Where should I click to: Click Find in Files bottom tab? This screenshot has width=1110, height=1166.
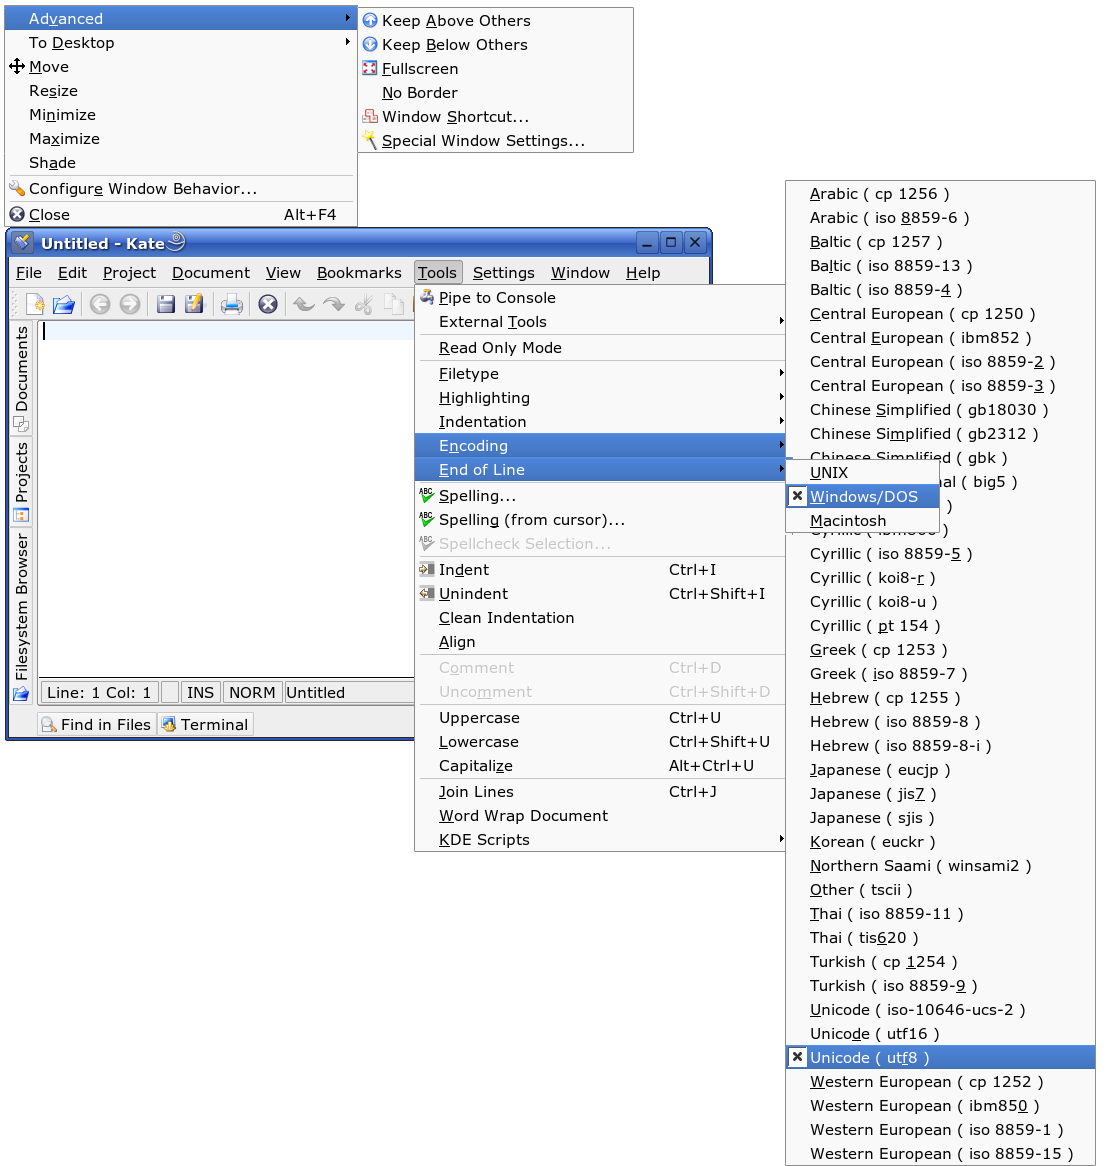tap(97, 724)
